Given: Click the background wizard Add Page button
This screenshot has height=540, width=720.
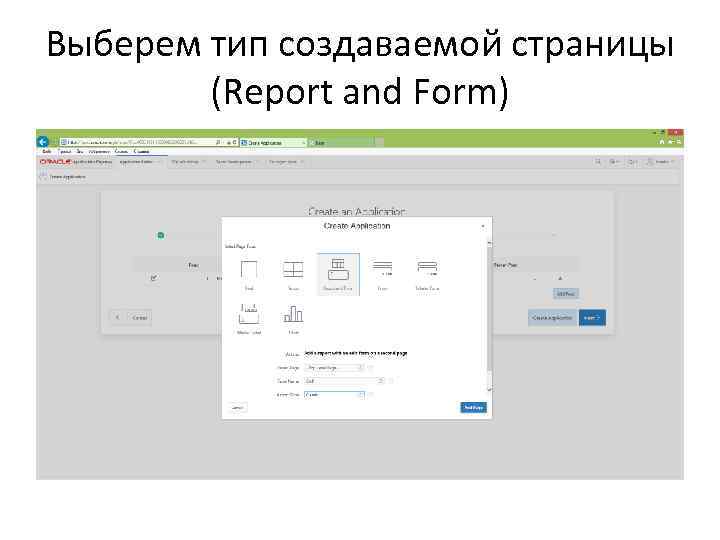Looking at the screenshot, I should (x=566, y=293).
